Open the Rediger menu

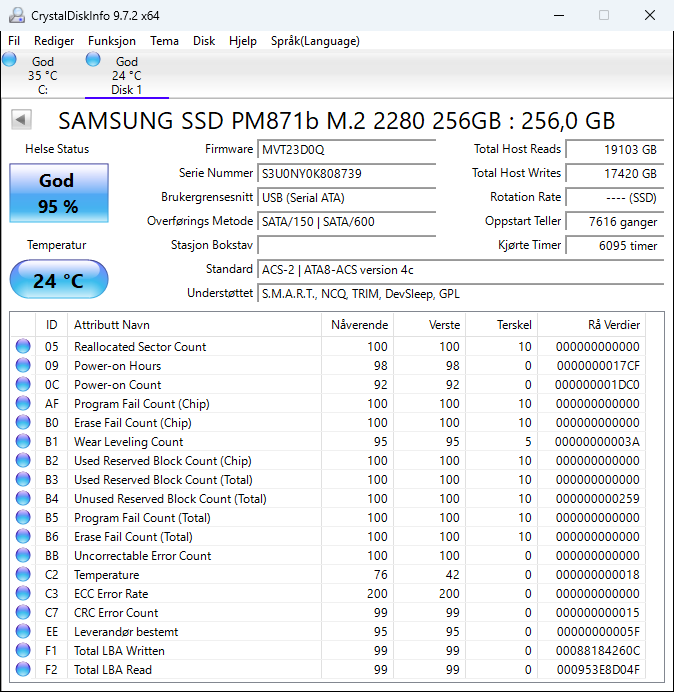pos(54,41)
